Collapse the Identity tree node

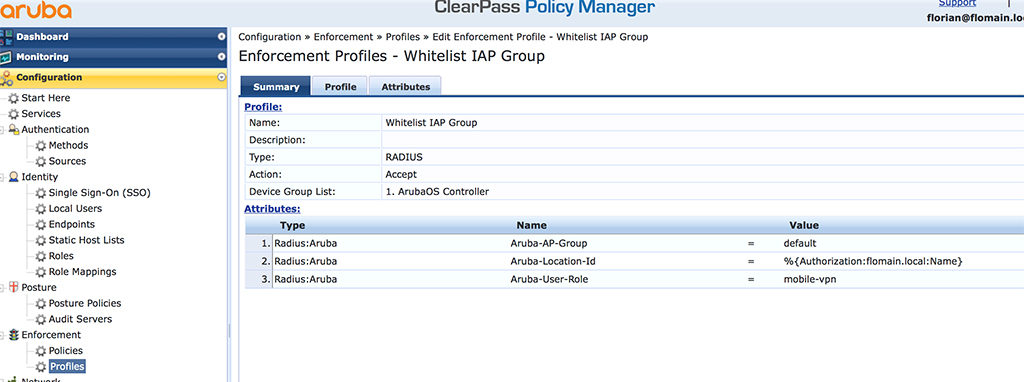click(3, 177)
